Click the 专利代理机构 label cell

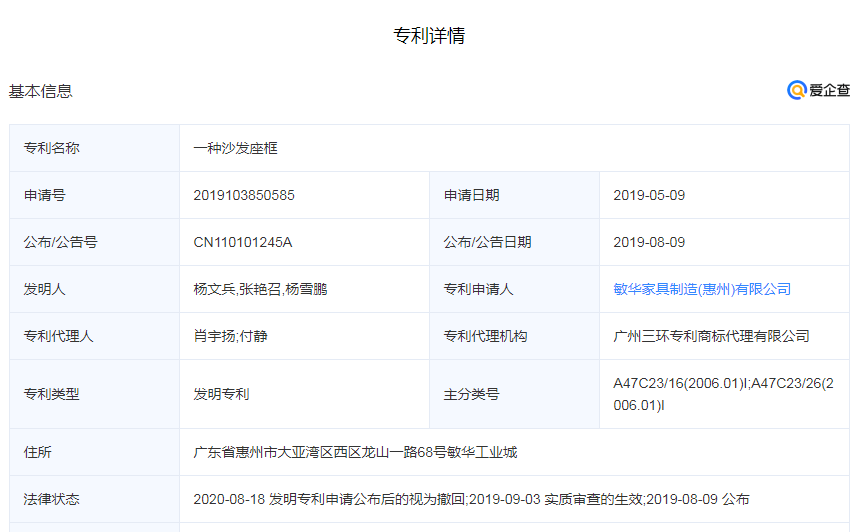(x=485, y=336)
